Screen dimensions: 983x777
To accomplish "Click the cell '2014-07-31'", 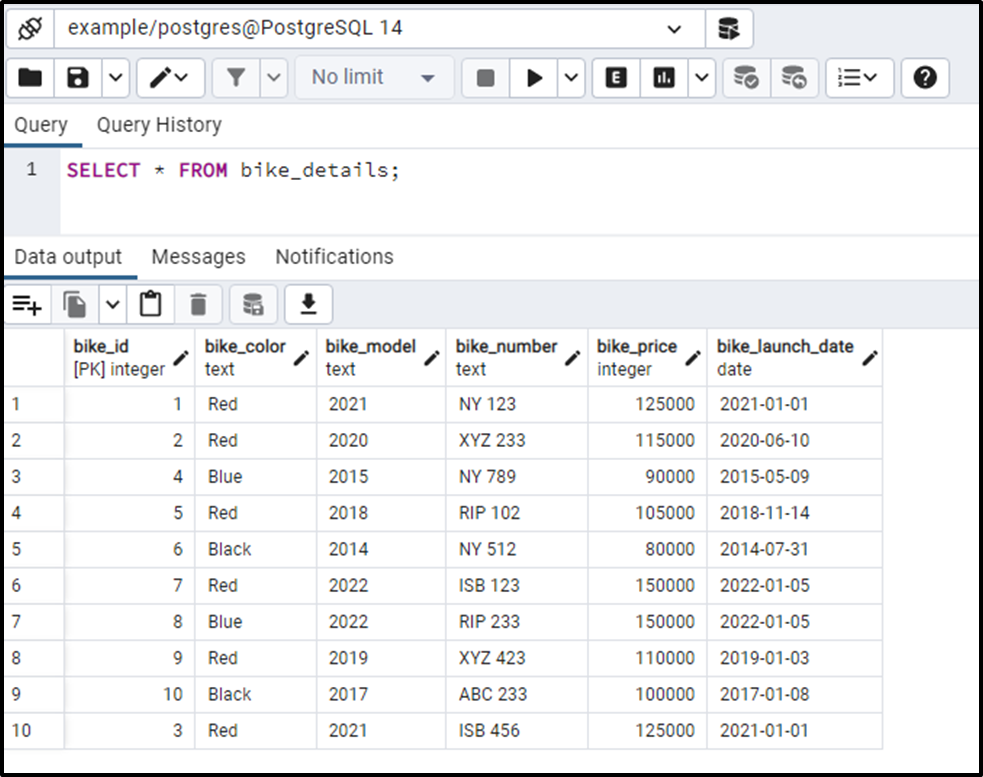I will pos(794,549).
